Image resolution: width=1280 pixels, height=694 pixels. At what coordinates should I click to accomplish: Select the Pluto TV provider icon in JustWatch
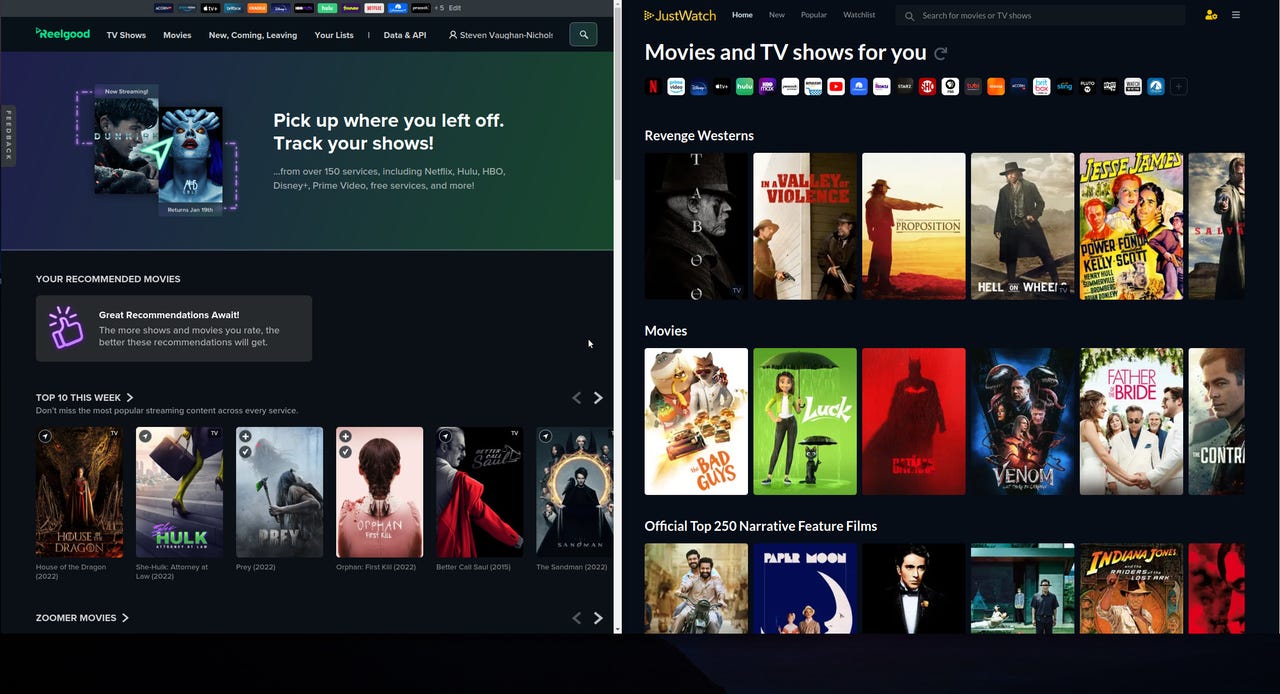coord(1087,86)
